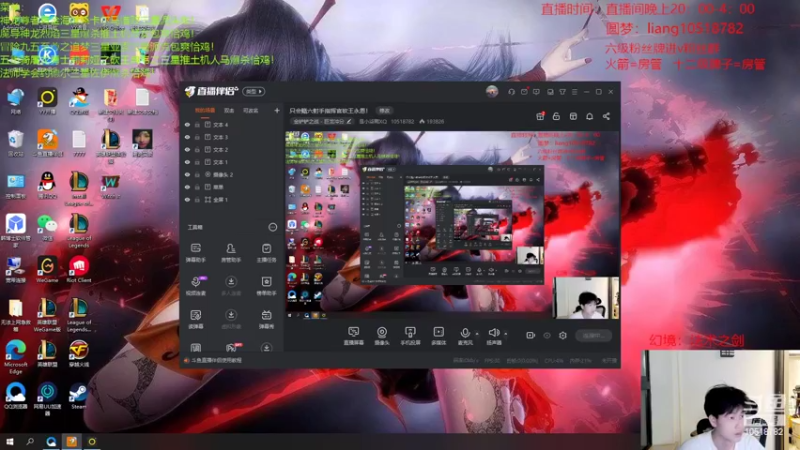The height and width of the screenshot is (450, 800).
Task: Open the hamburger main menu
Action: 574,92
